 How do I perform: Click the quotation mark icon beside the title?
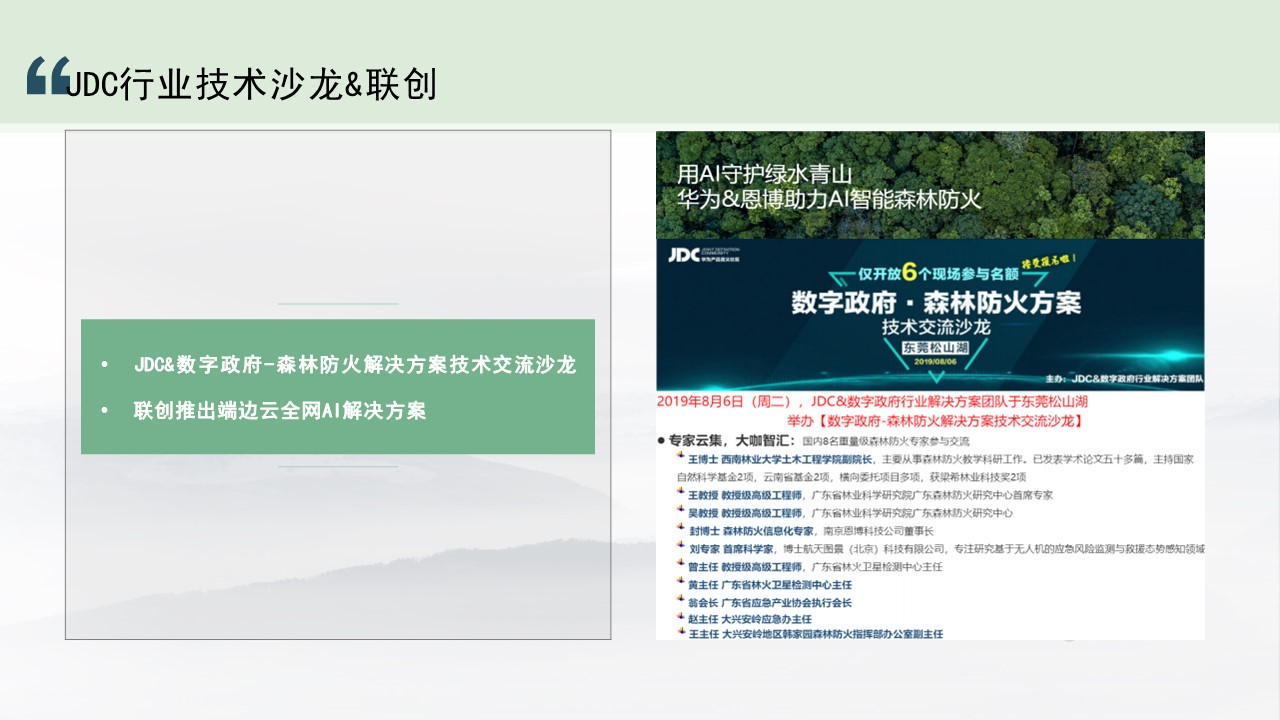point(48,75)
